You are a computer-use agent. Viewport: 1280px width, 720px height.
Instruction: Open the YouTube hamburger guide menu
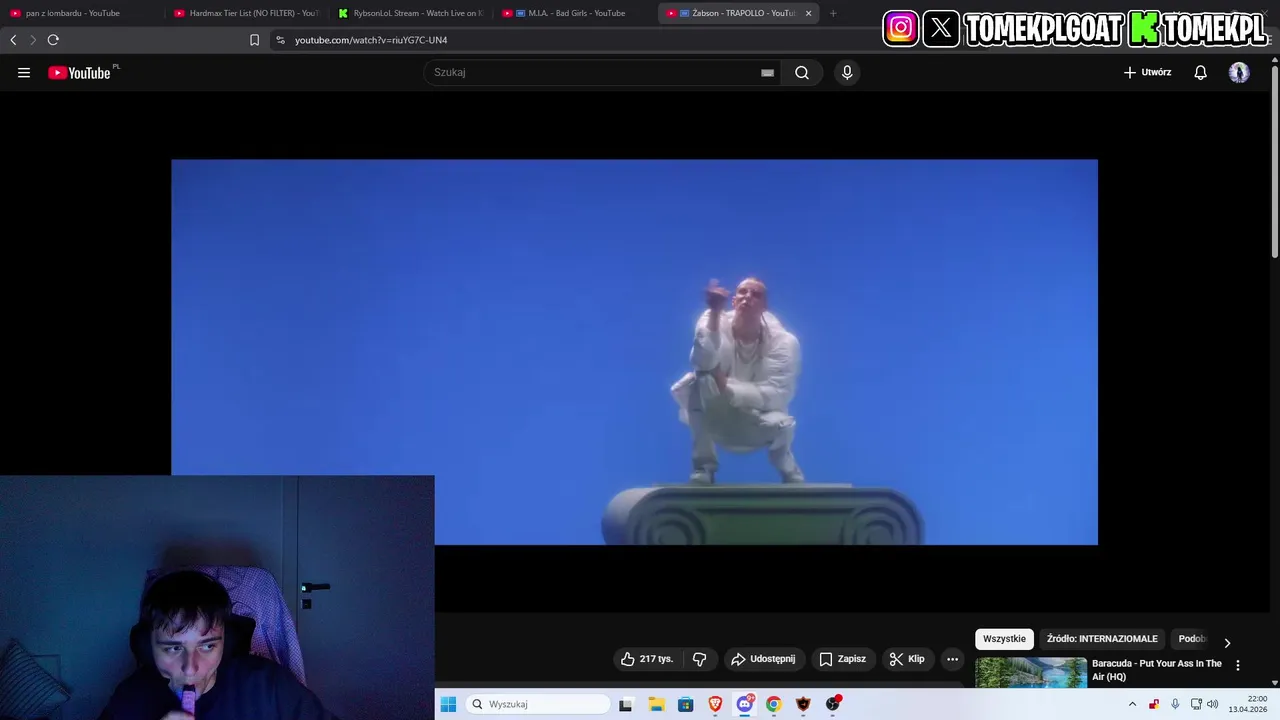pos(24,72)
